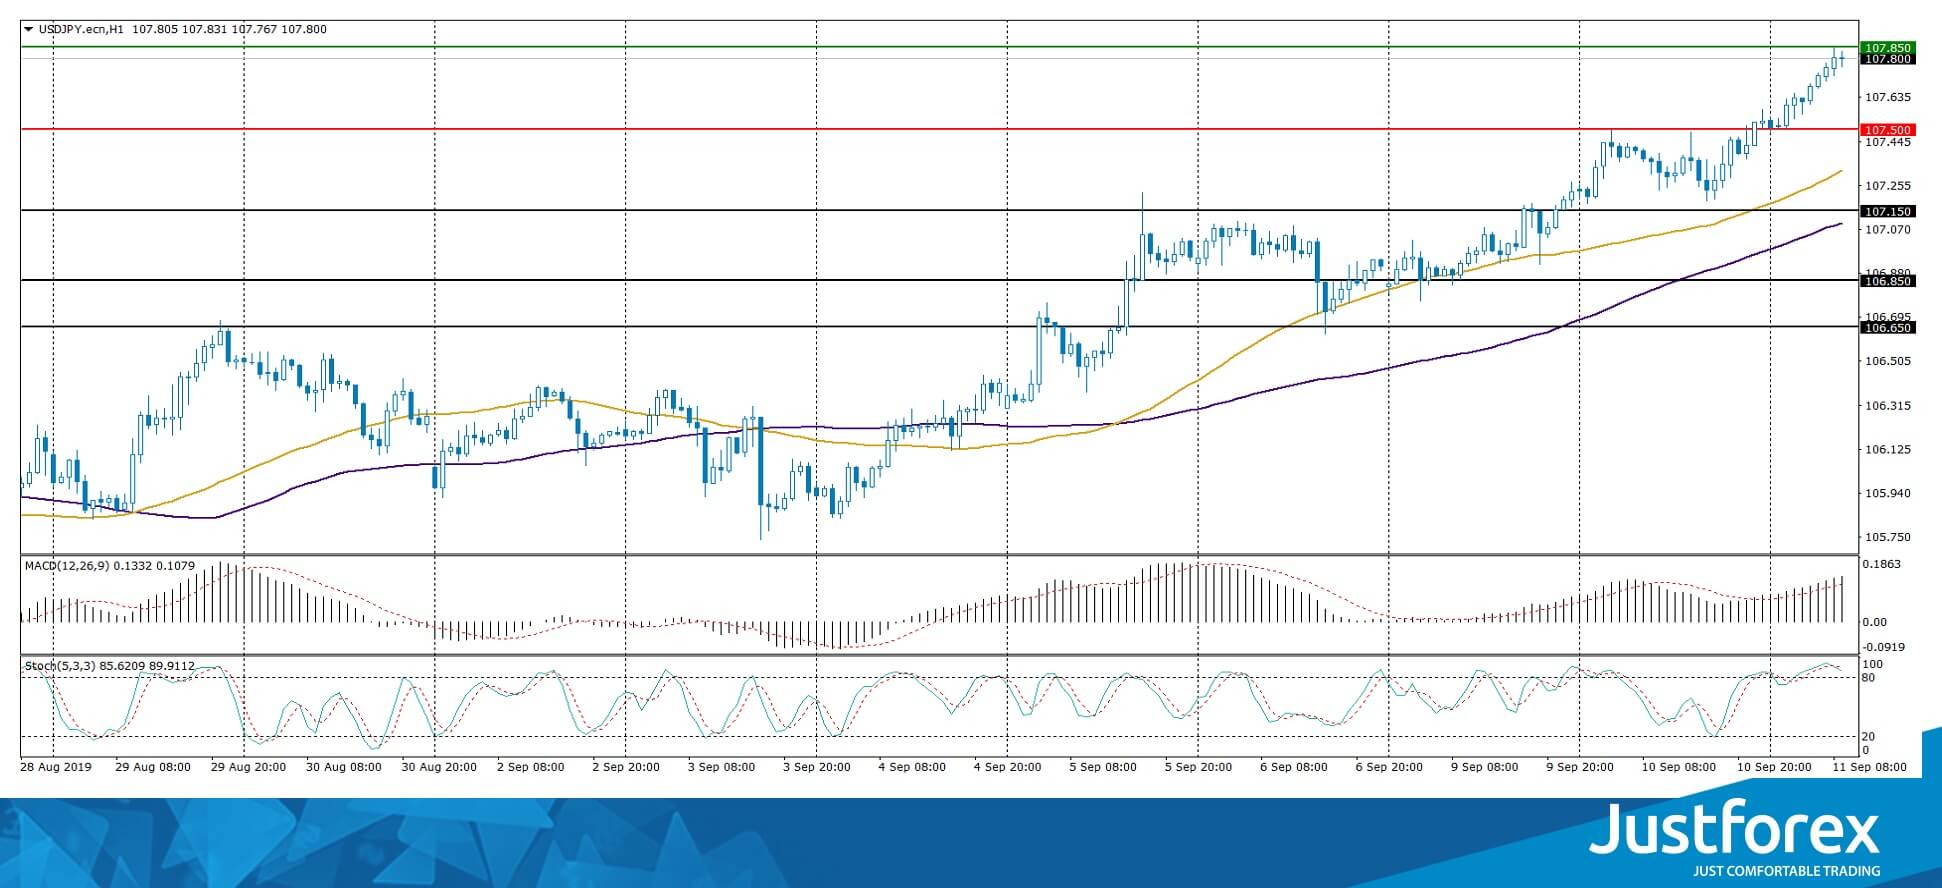Image resolution: width=1942 pixels, height=888 pixels.
Task: Select the 107.445 price axis value
Action: tap(1888, 142)
